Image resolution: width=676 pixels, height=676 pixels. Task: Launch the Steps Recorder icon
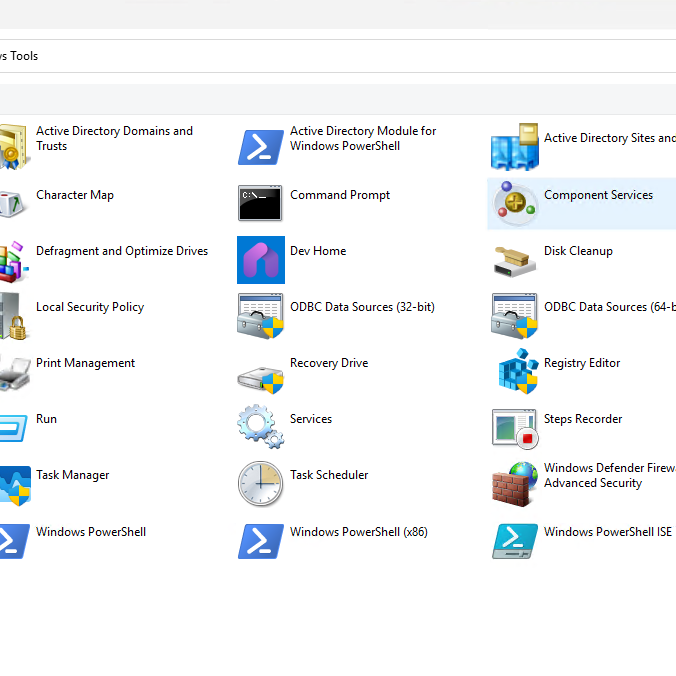click(x=515, y=429)
